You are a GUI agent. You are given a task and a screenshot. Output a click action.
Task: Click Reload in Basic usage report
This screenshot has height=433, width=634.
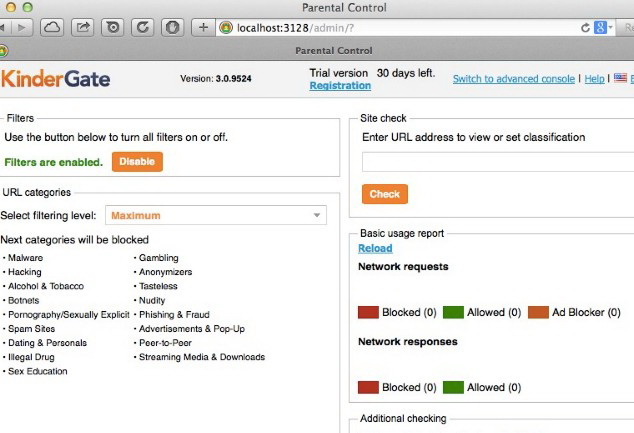[x=375, y=248]
